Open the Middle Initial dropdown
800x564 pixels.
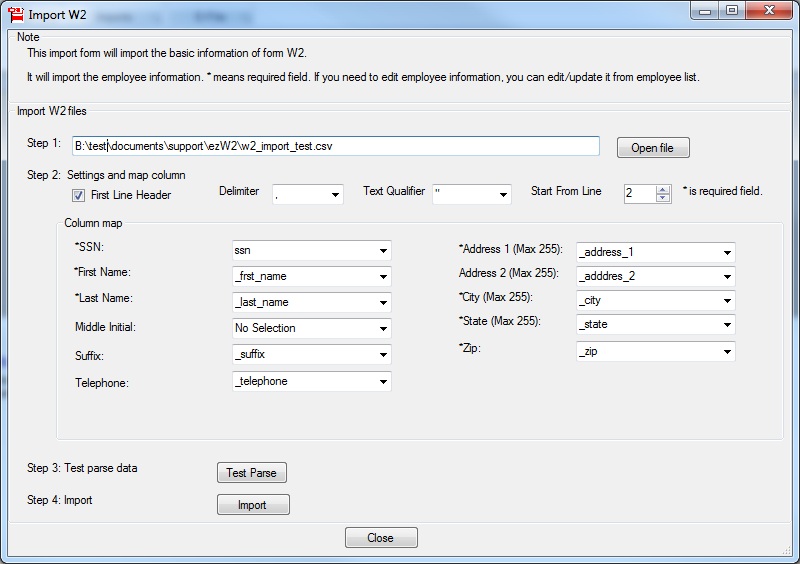383,328
